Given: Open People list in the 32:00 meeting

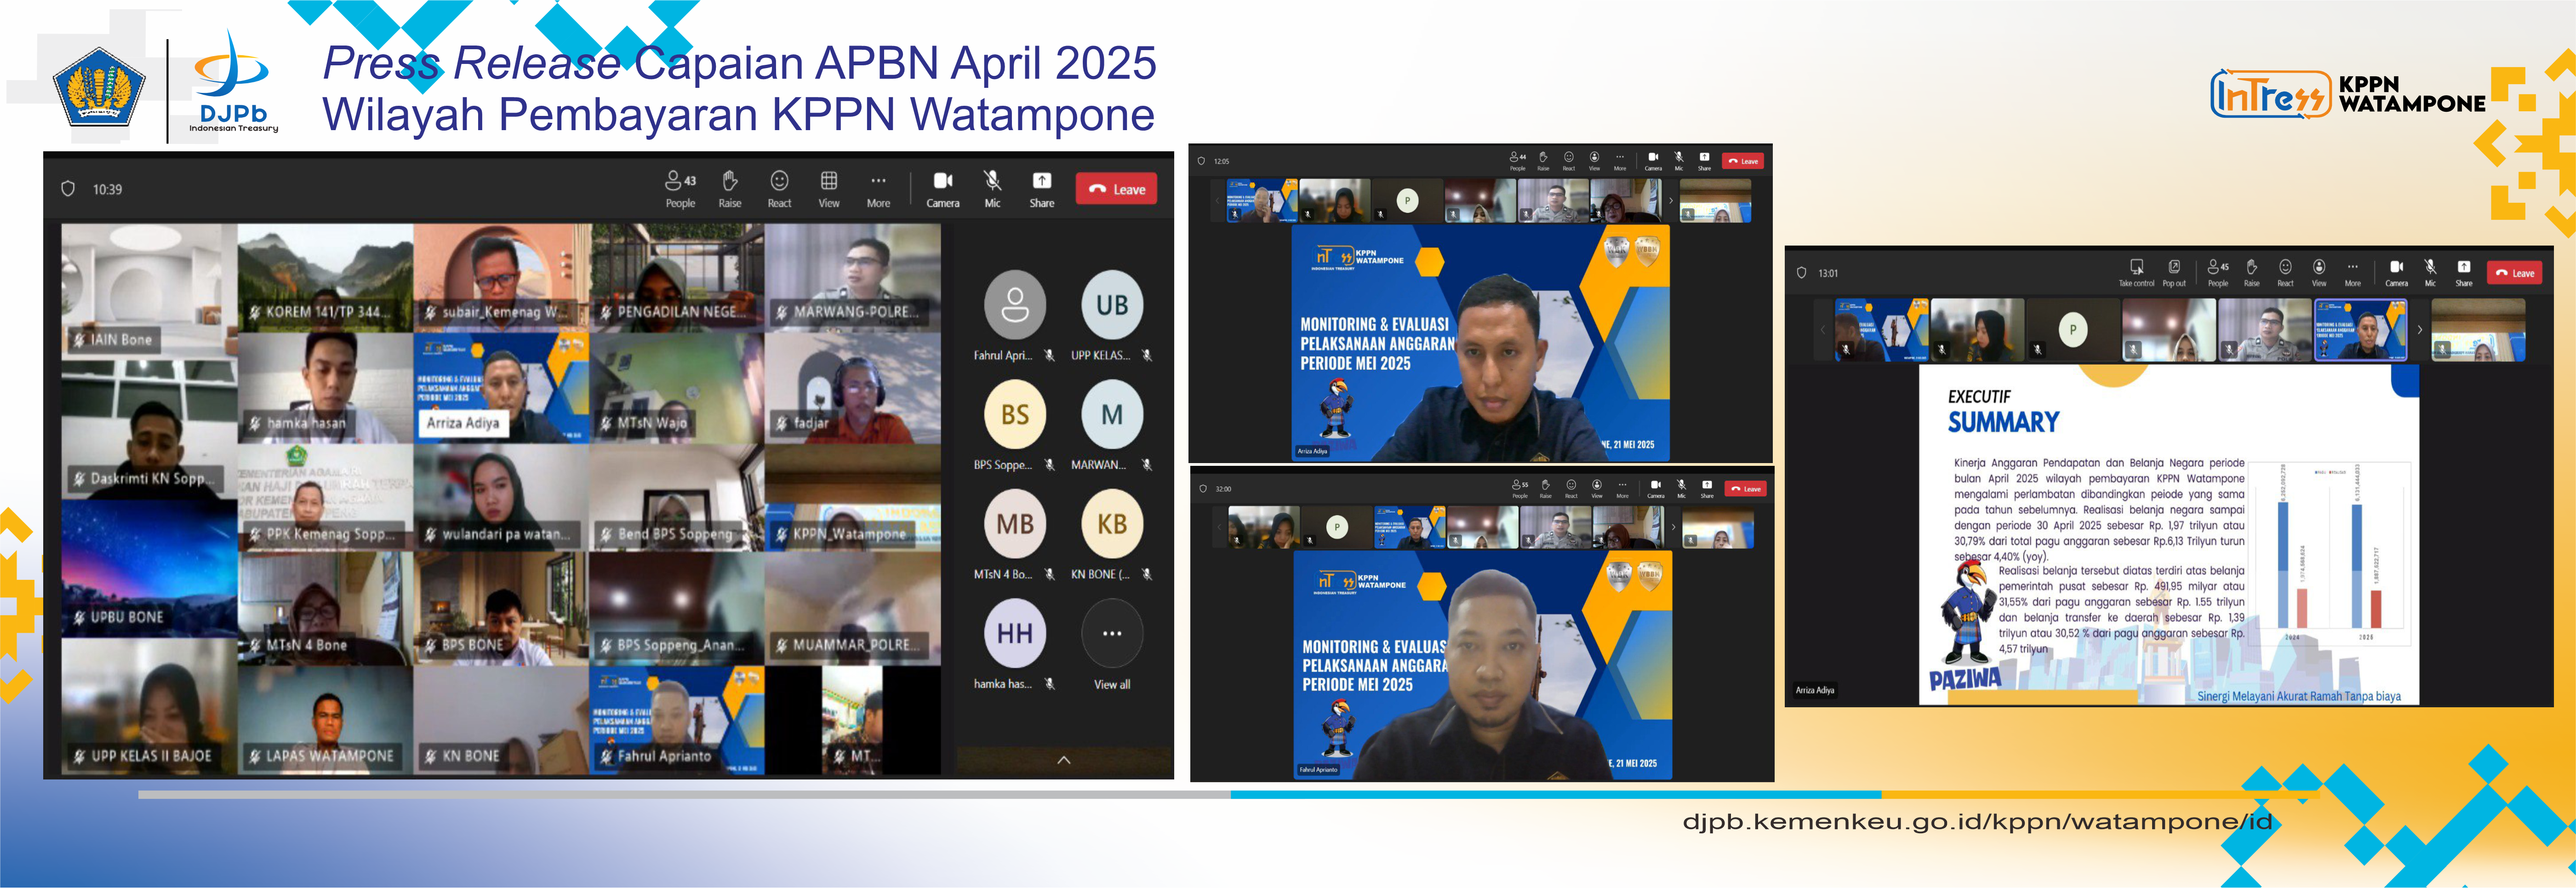Looking at the screenshot, I should [x=1520, y=488].
